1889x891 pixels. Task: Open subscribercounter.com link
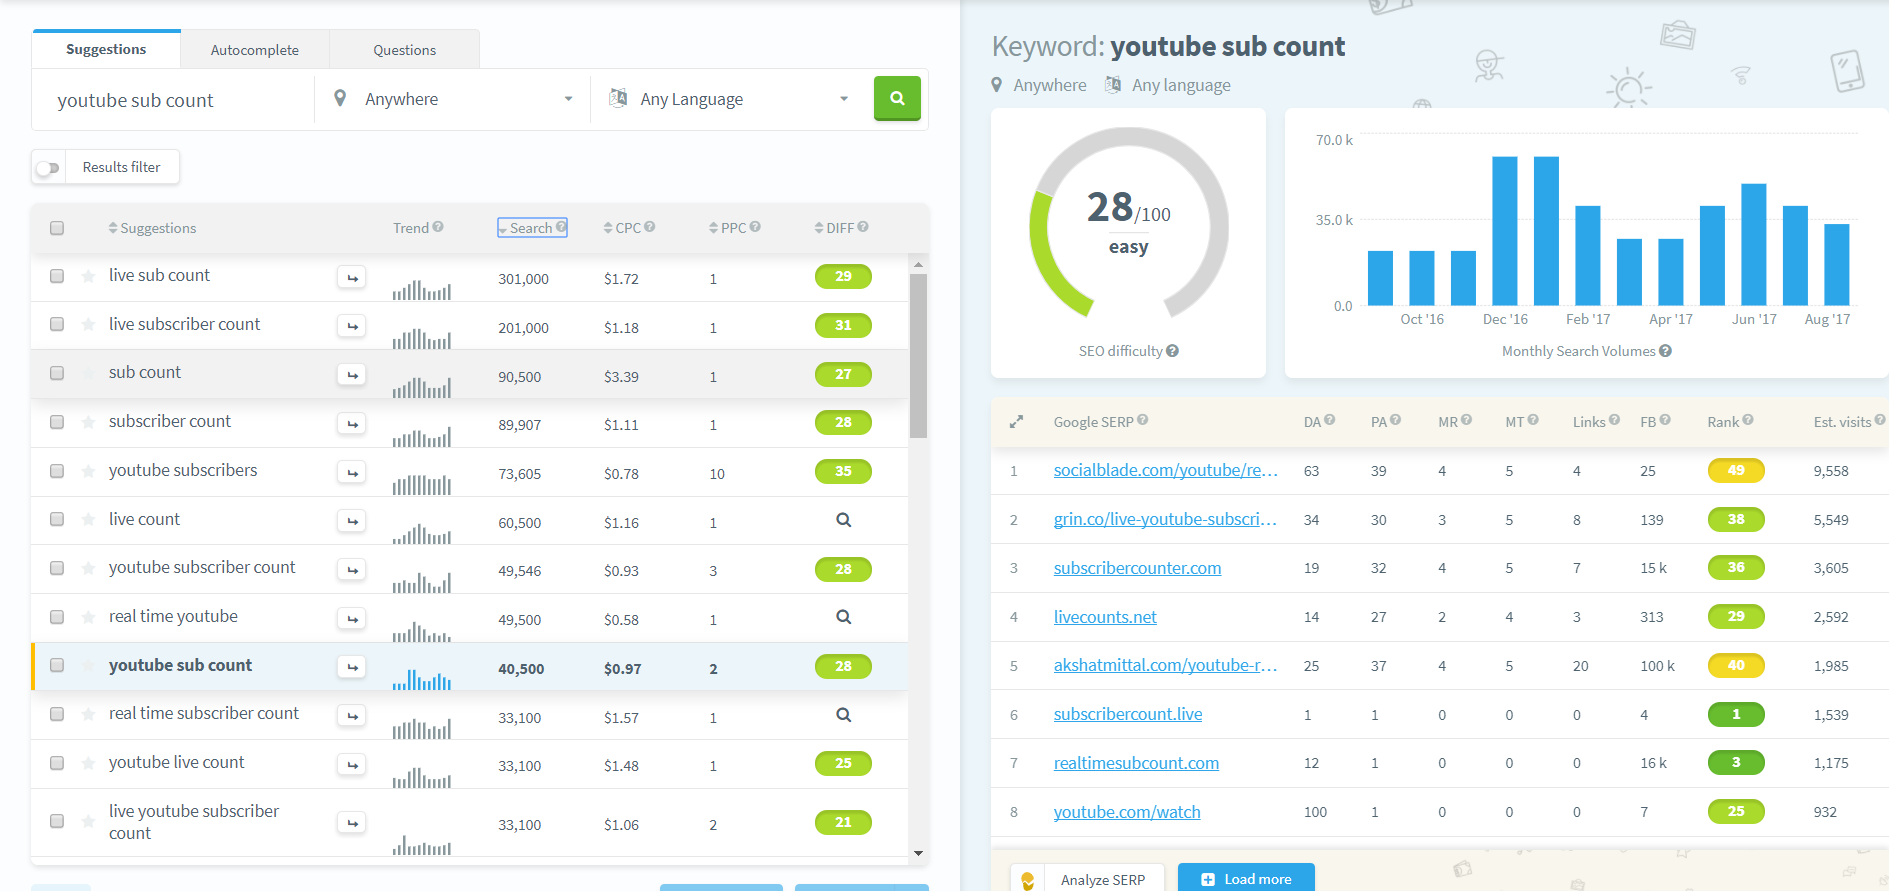tap(1137, 568)
